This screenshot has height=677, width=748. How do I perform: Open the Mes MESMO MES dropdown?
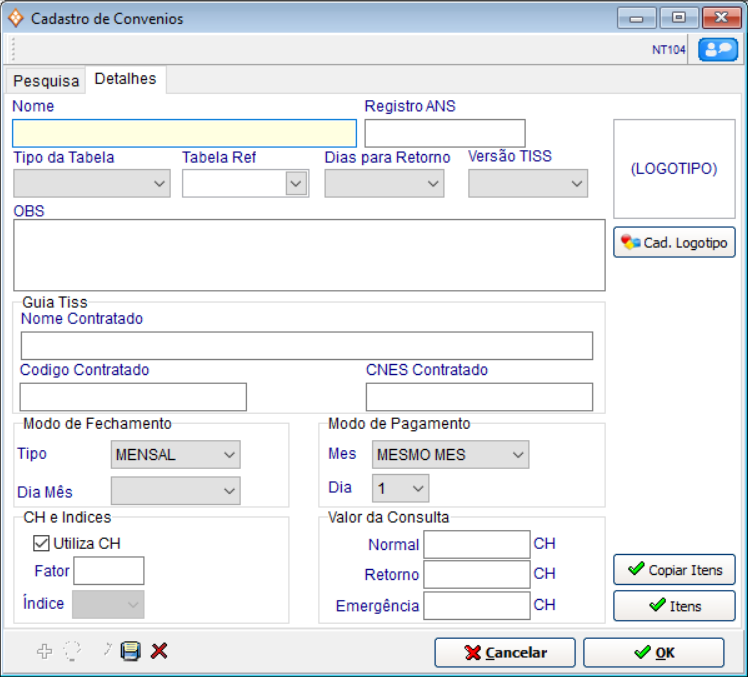pyautogui.click(x=450, y=455)
